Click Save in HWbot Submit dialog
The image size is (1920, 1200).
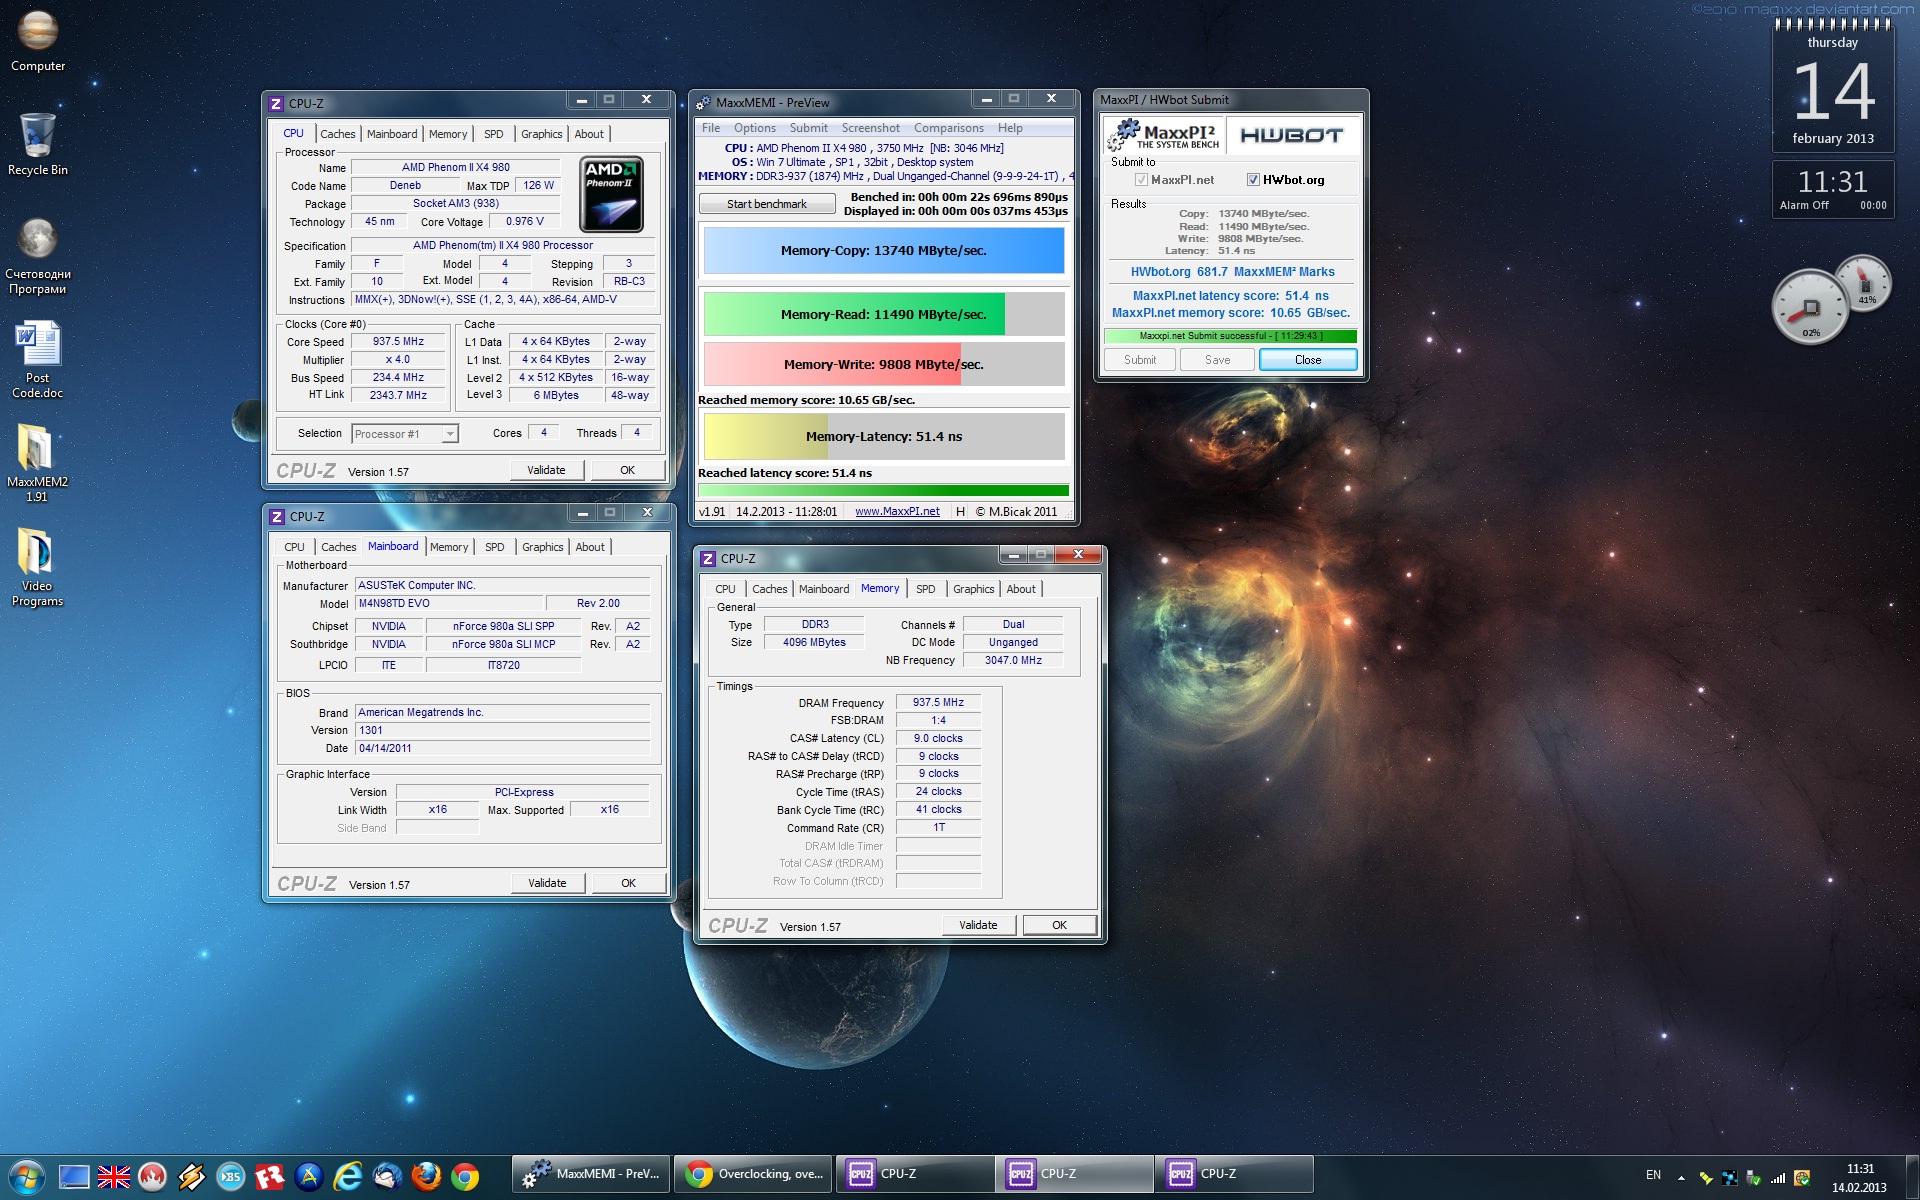click(x=1218, y=360)
